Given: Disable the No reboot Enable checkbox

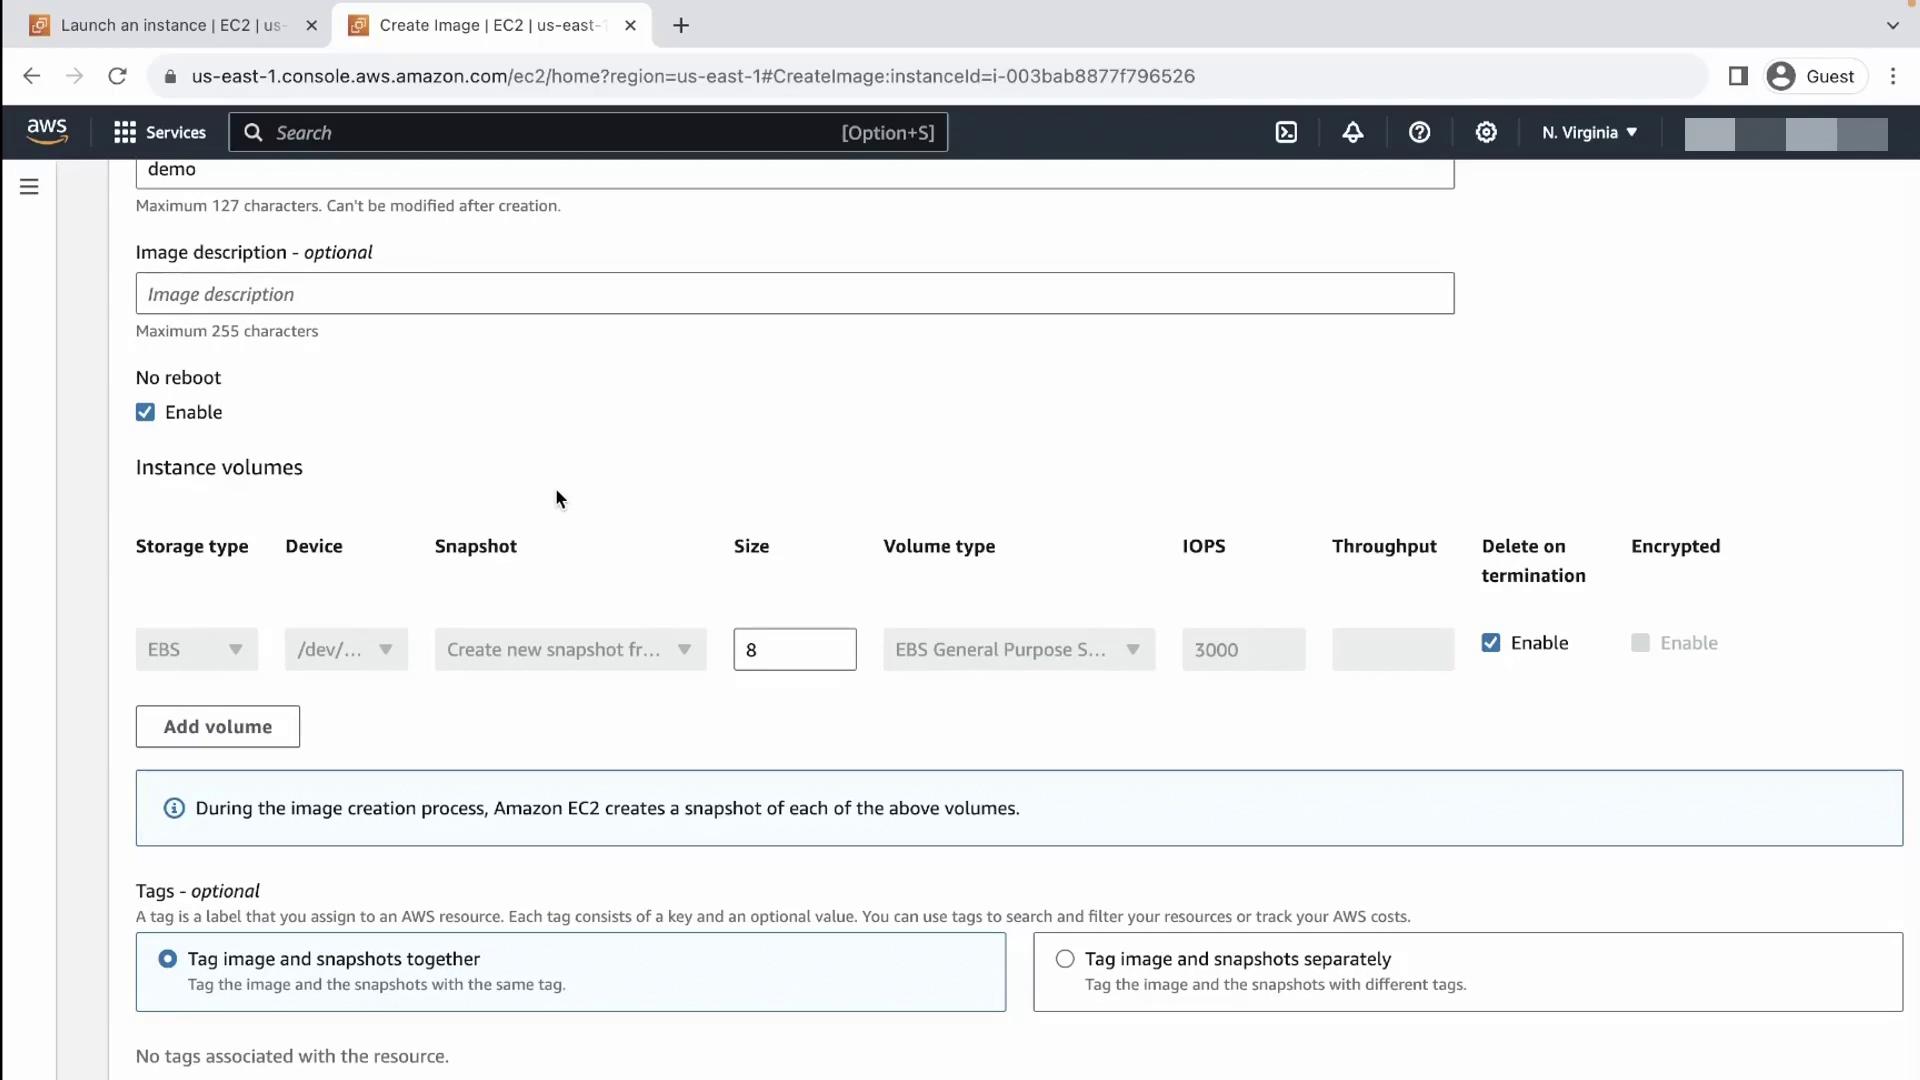Looking at the screenshot, I should pos(146,412).
